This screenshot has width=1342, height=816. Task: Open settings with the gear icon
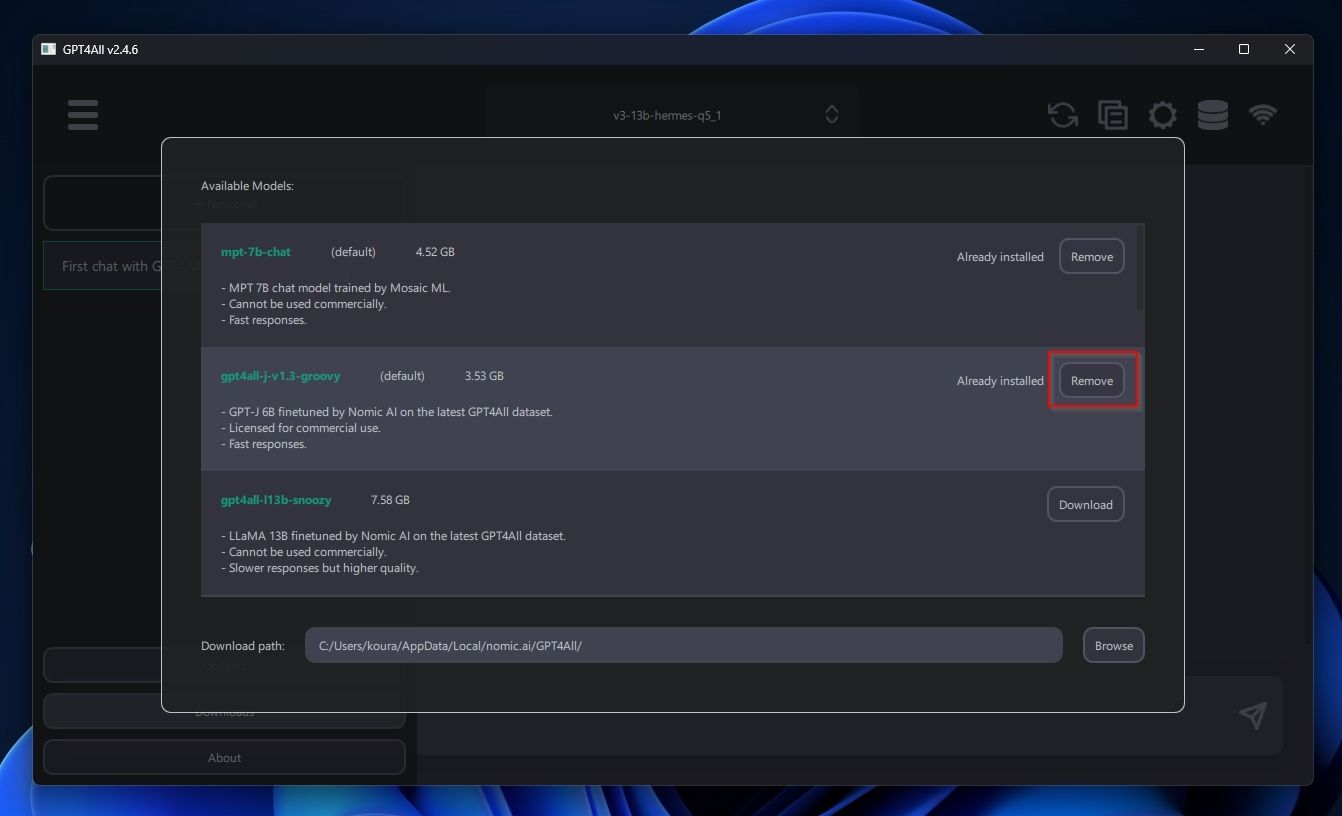coord(1162,115)
